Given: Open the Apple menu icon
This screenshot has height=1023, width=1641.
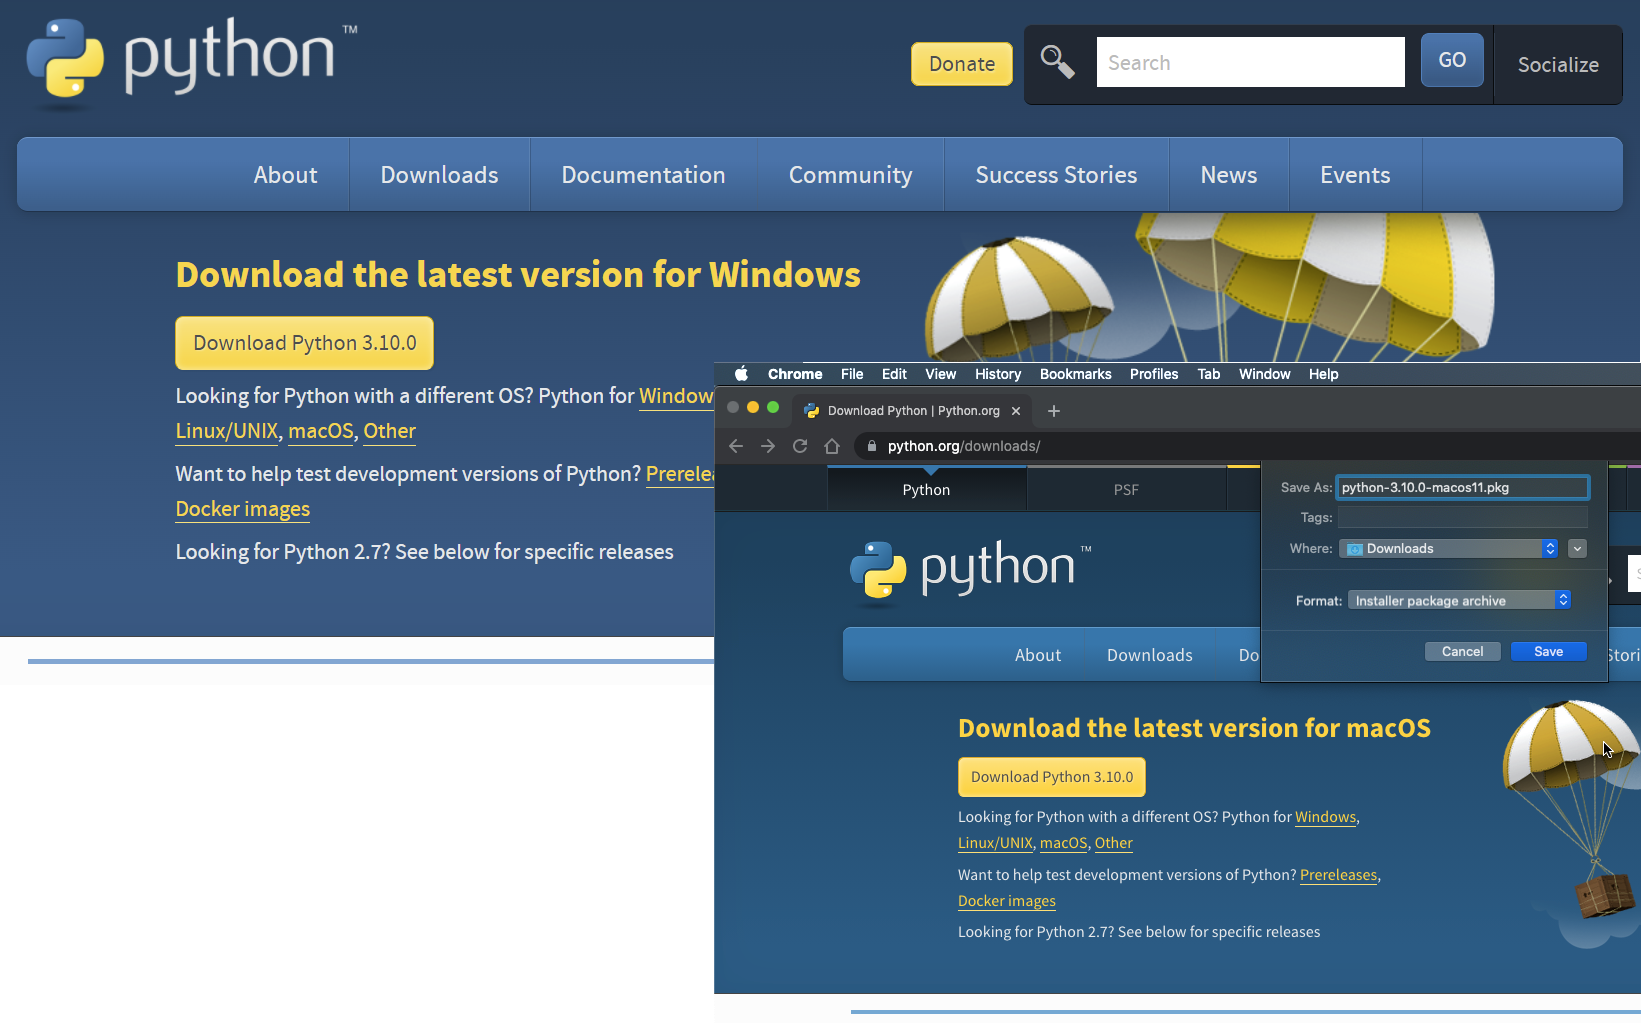Looking at the screenshot, I should tap(741, 374).
